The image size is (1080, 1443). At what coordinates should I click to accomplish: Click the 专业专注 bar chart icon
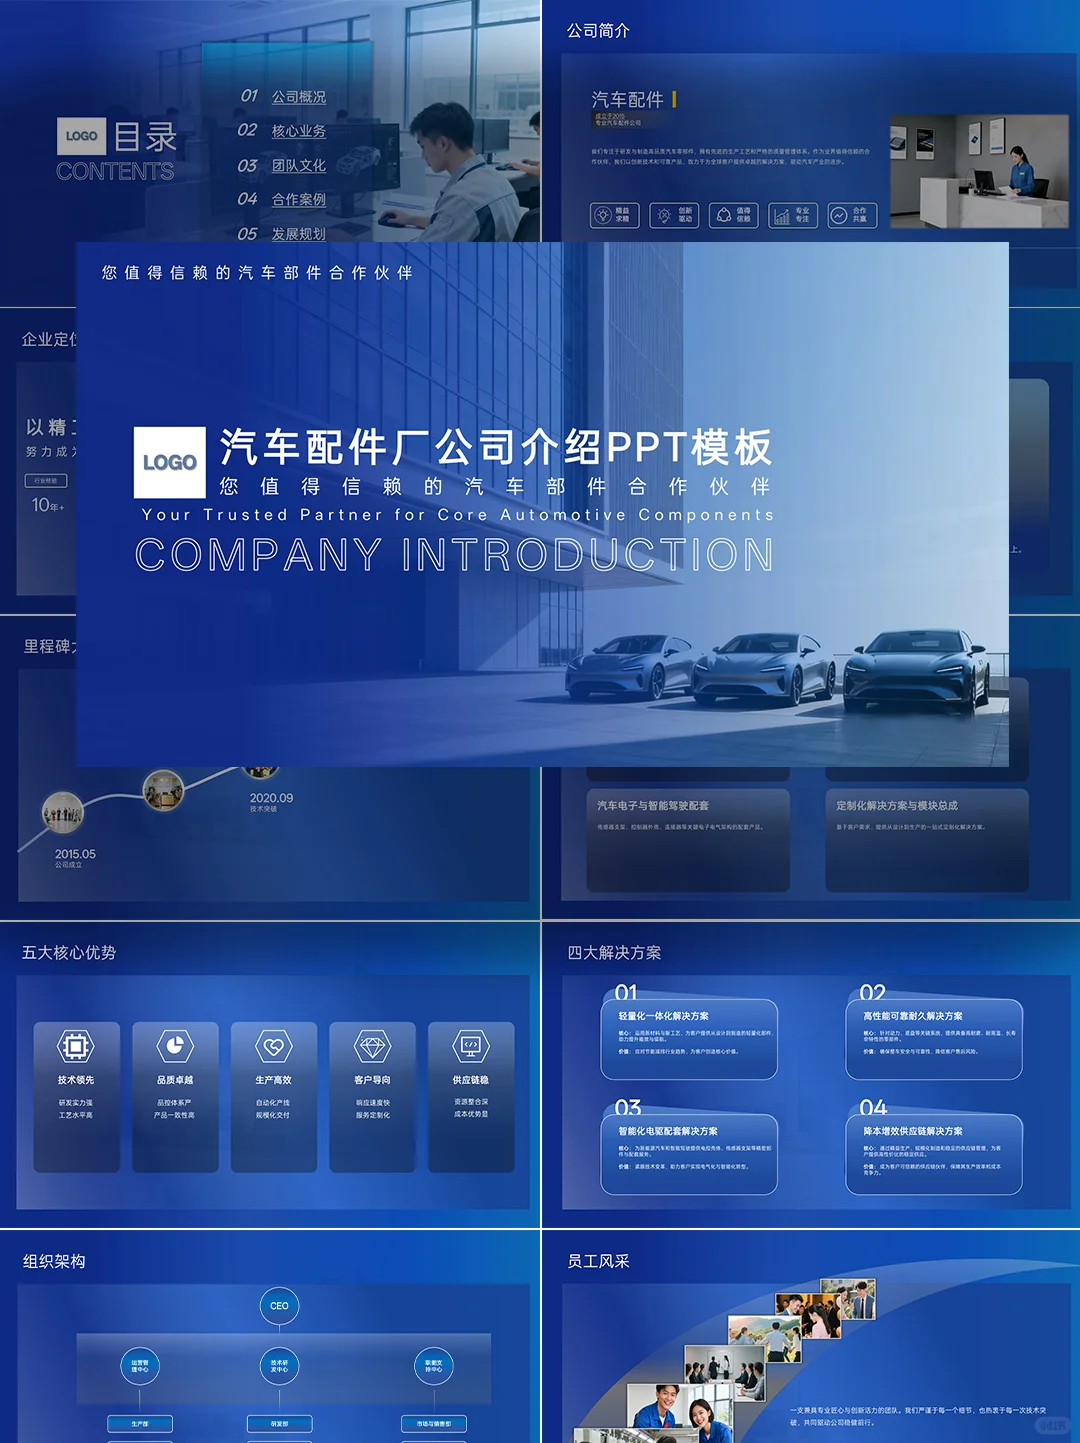[783, 216]
